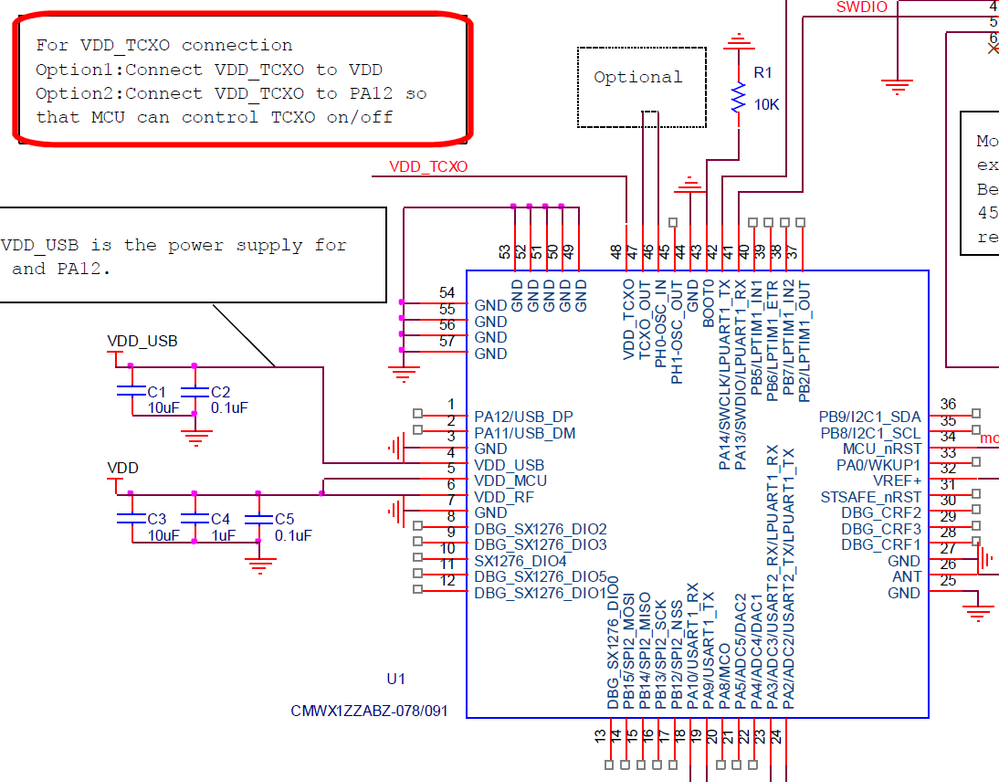Select the SWDIO net label
This screenshot has width=999, height=782.
861,7
